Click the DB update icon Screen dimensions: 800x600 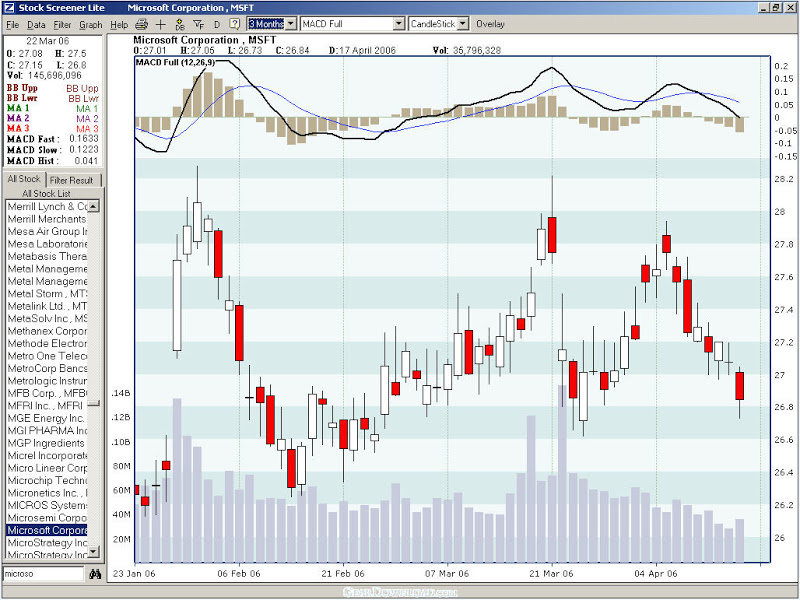coord(180,24)
